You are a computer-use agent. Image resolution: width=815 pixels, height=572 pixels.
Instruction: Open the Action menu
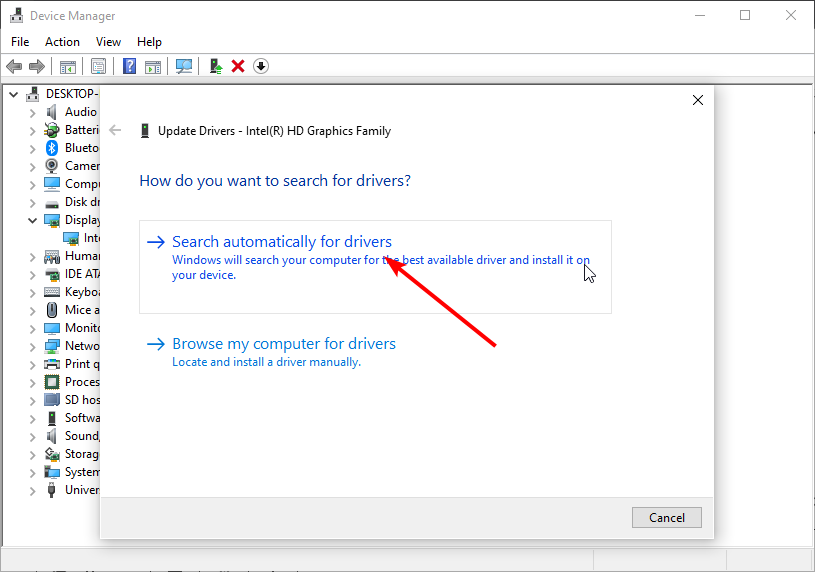click(62, 42)
